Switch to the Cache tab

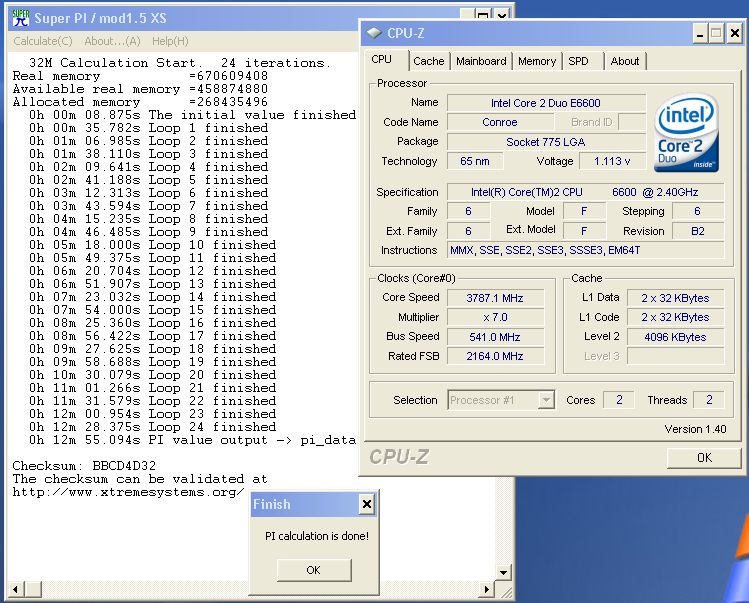tap(428, 61)
